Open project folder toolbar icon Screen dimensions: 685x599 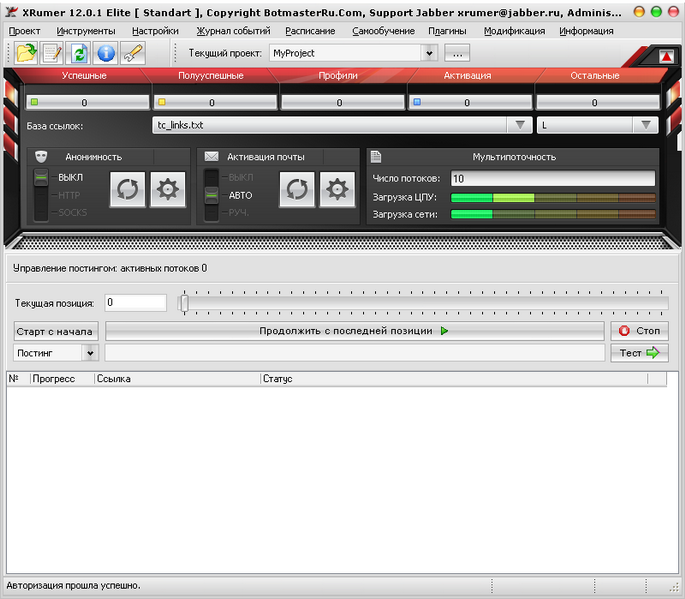tap(26, 53)
